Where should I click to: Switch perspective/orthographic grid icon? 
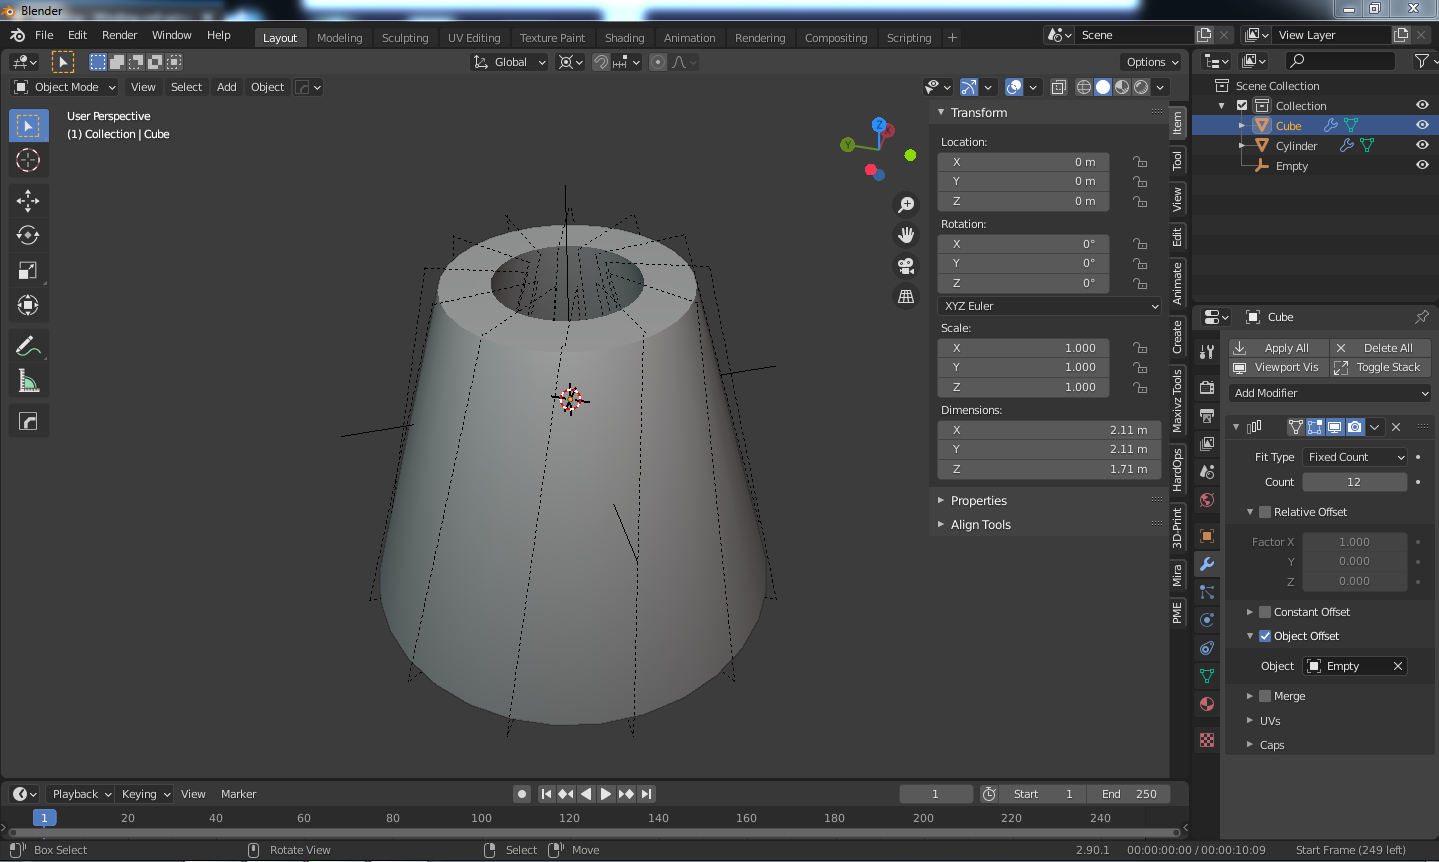pyautogui.click(x=906, y=297)
